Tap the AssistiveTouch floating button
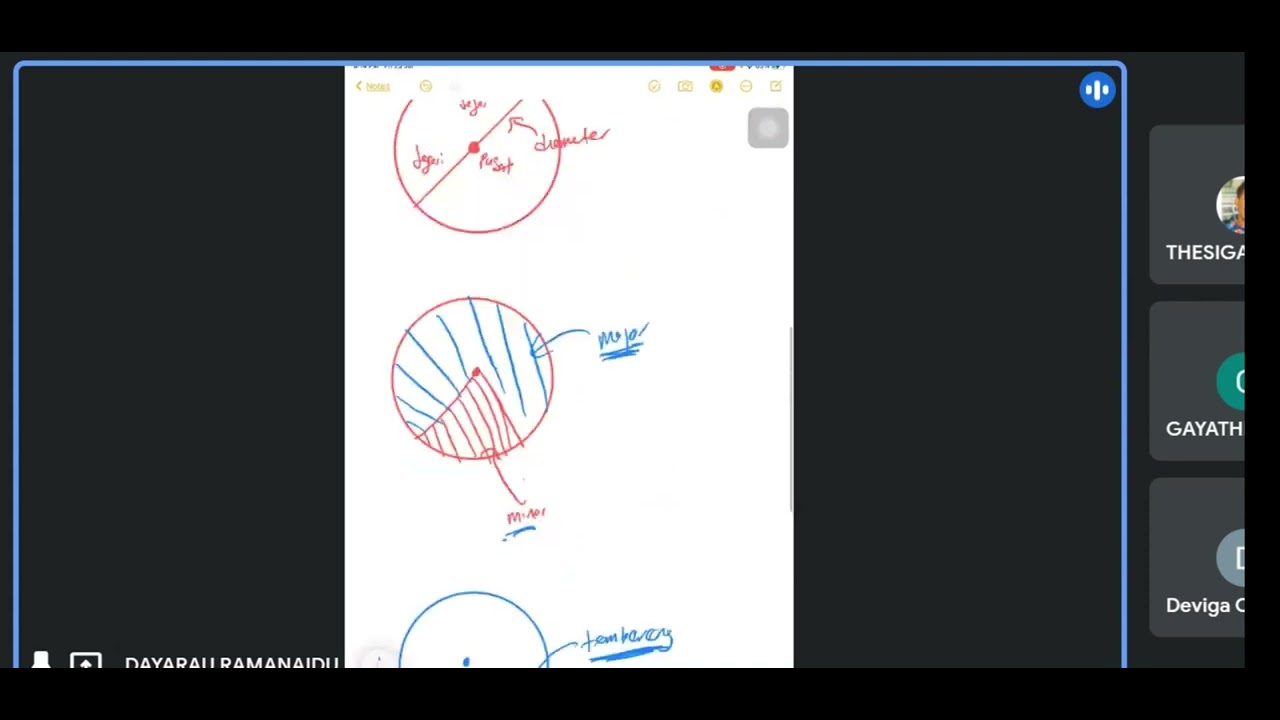1280x720 pixels. [x=768, y=128]
